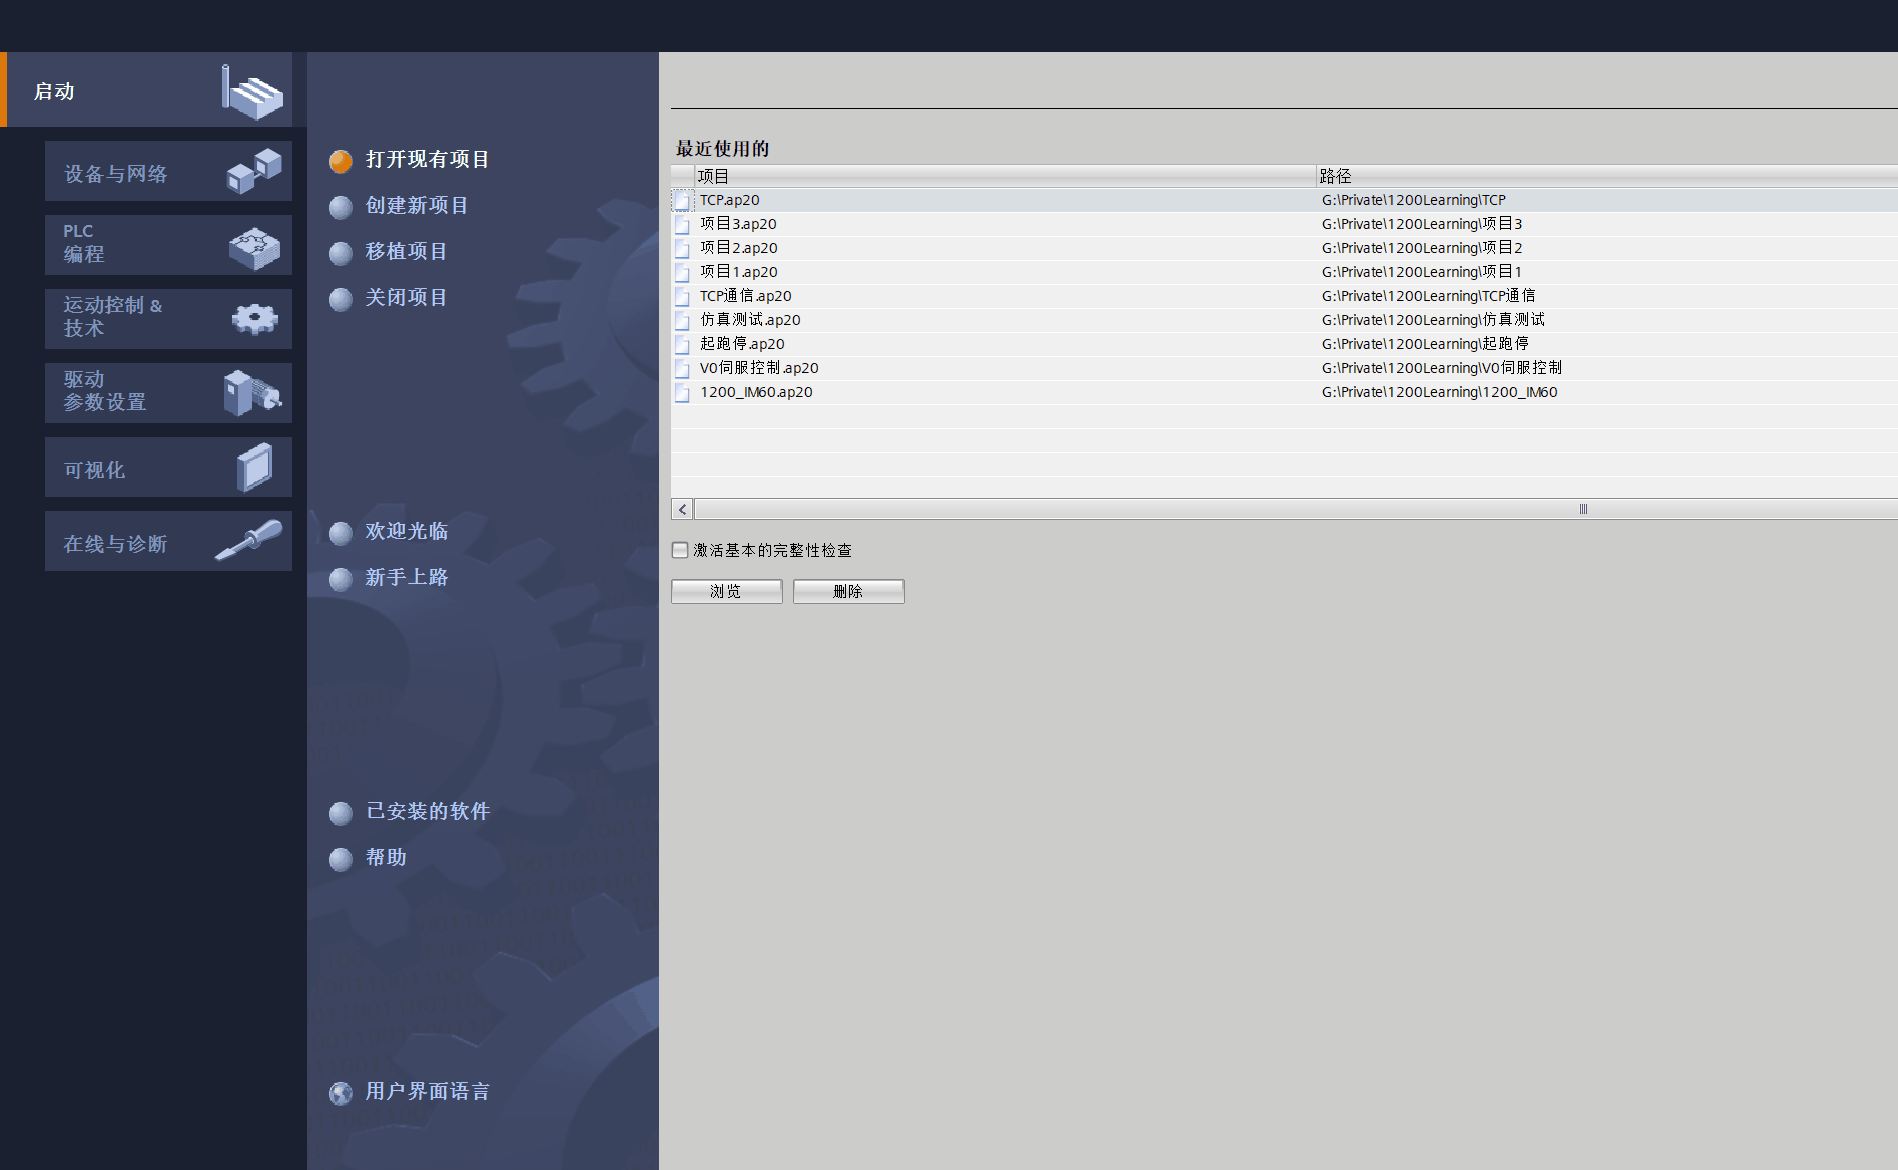
Task: Click the 驱动参数设置 drive icon
Action: [252, 393]
